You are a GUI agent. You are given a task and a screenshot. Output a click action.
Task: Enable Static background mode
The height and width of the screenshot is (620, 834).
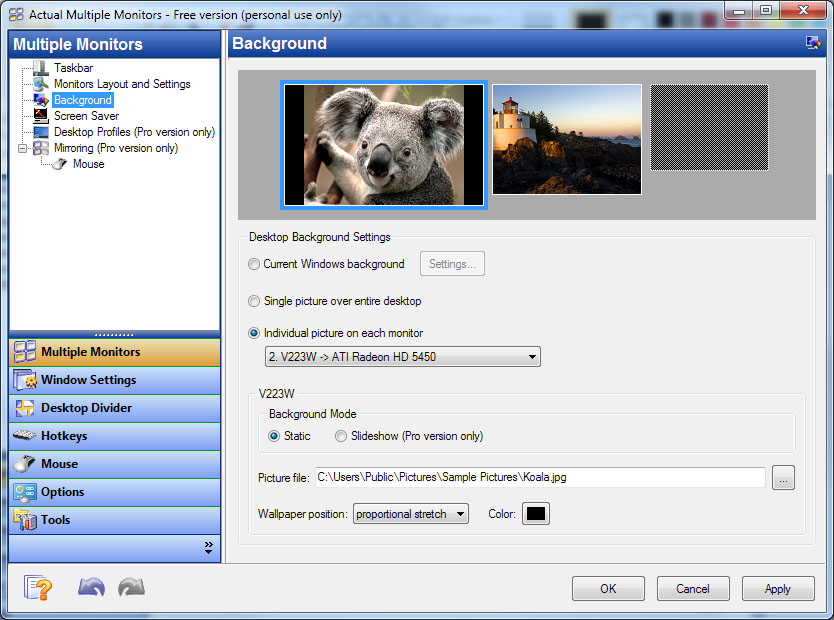pos(274,436)
